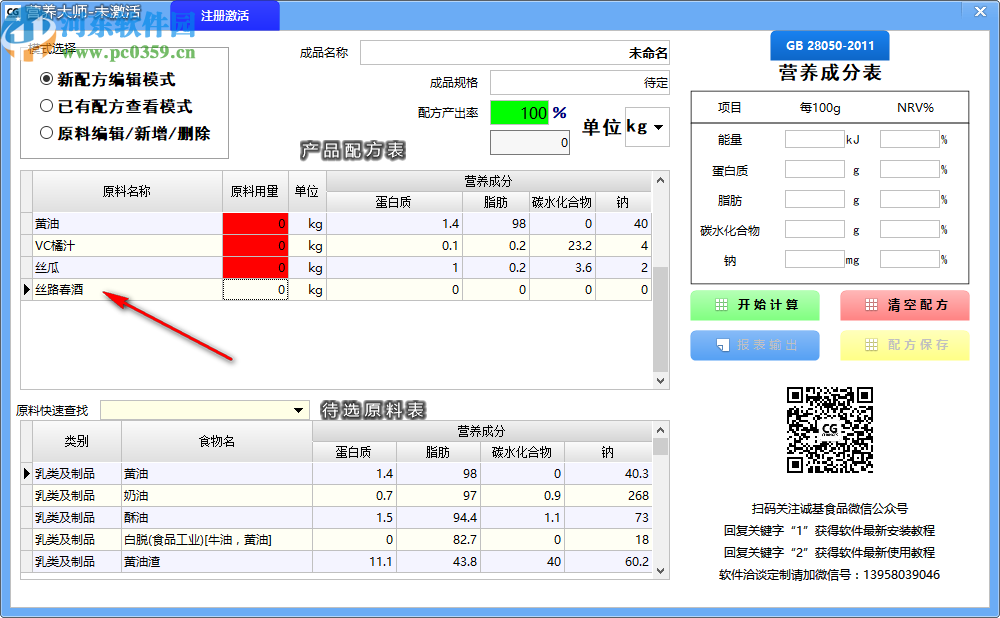
Task: Click the 原料名称 column header
Action: (x=127, y=191)
